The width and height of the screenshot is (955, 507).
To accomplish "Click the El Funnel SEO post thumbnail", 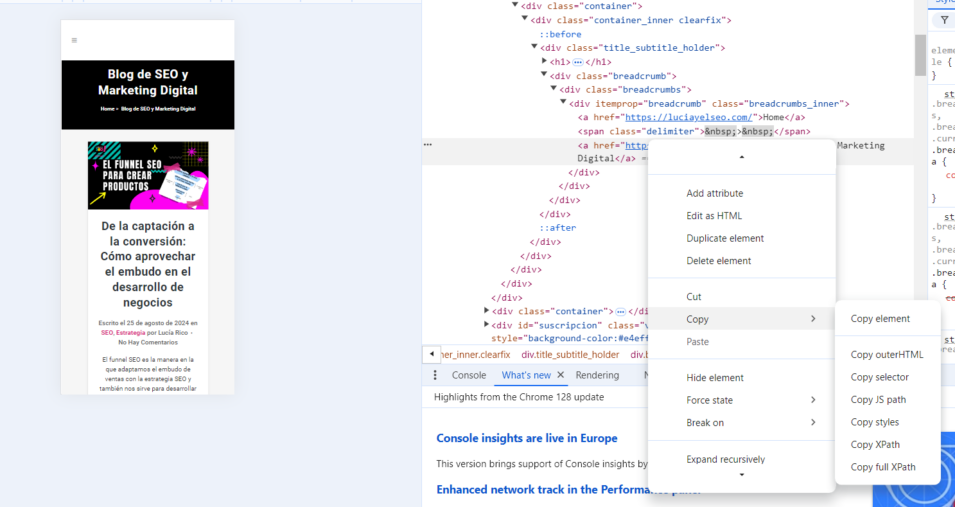I will point(148,176).
